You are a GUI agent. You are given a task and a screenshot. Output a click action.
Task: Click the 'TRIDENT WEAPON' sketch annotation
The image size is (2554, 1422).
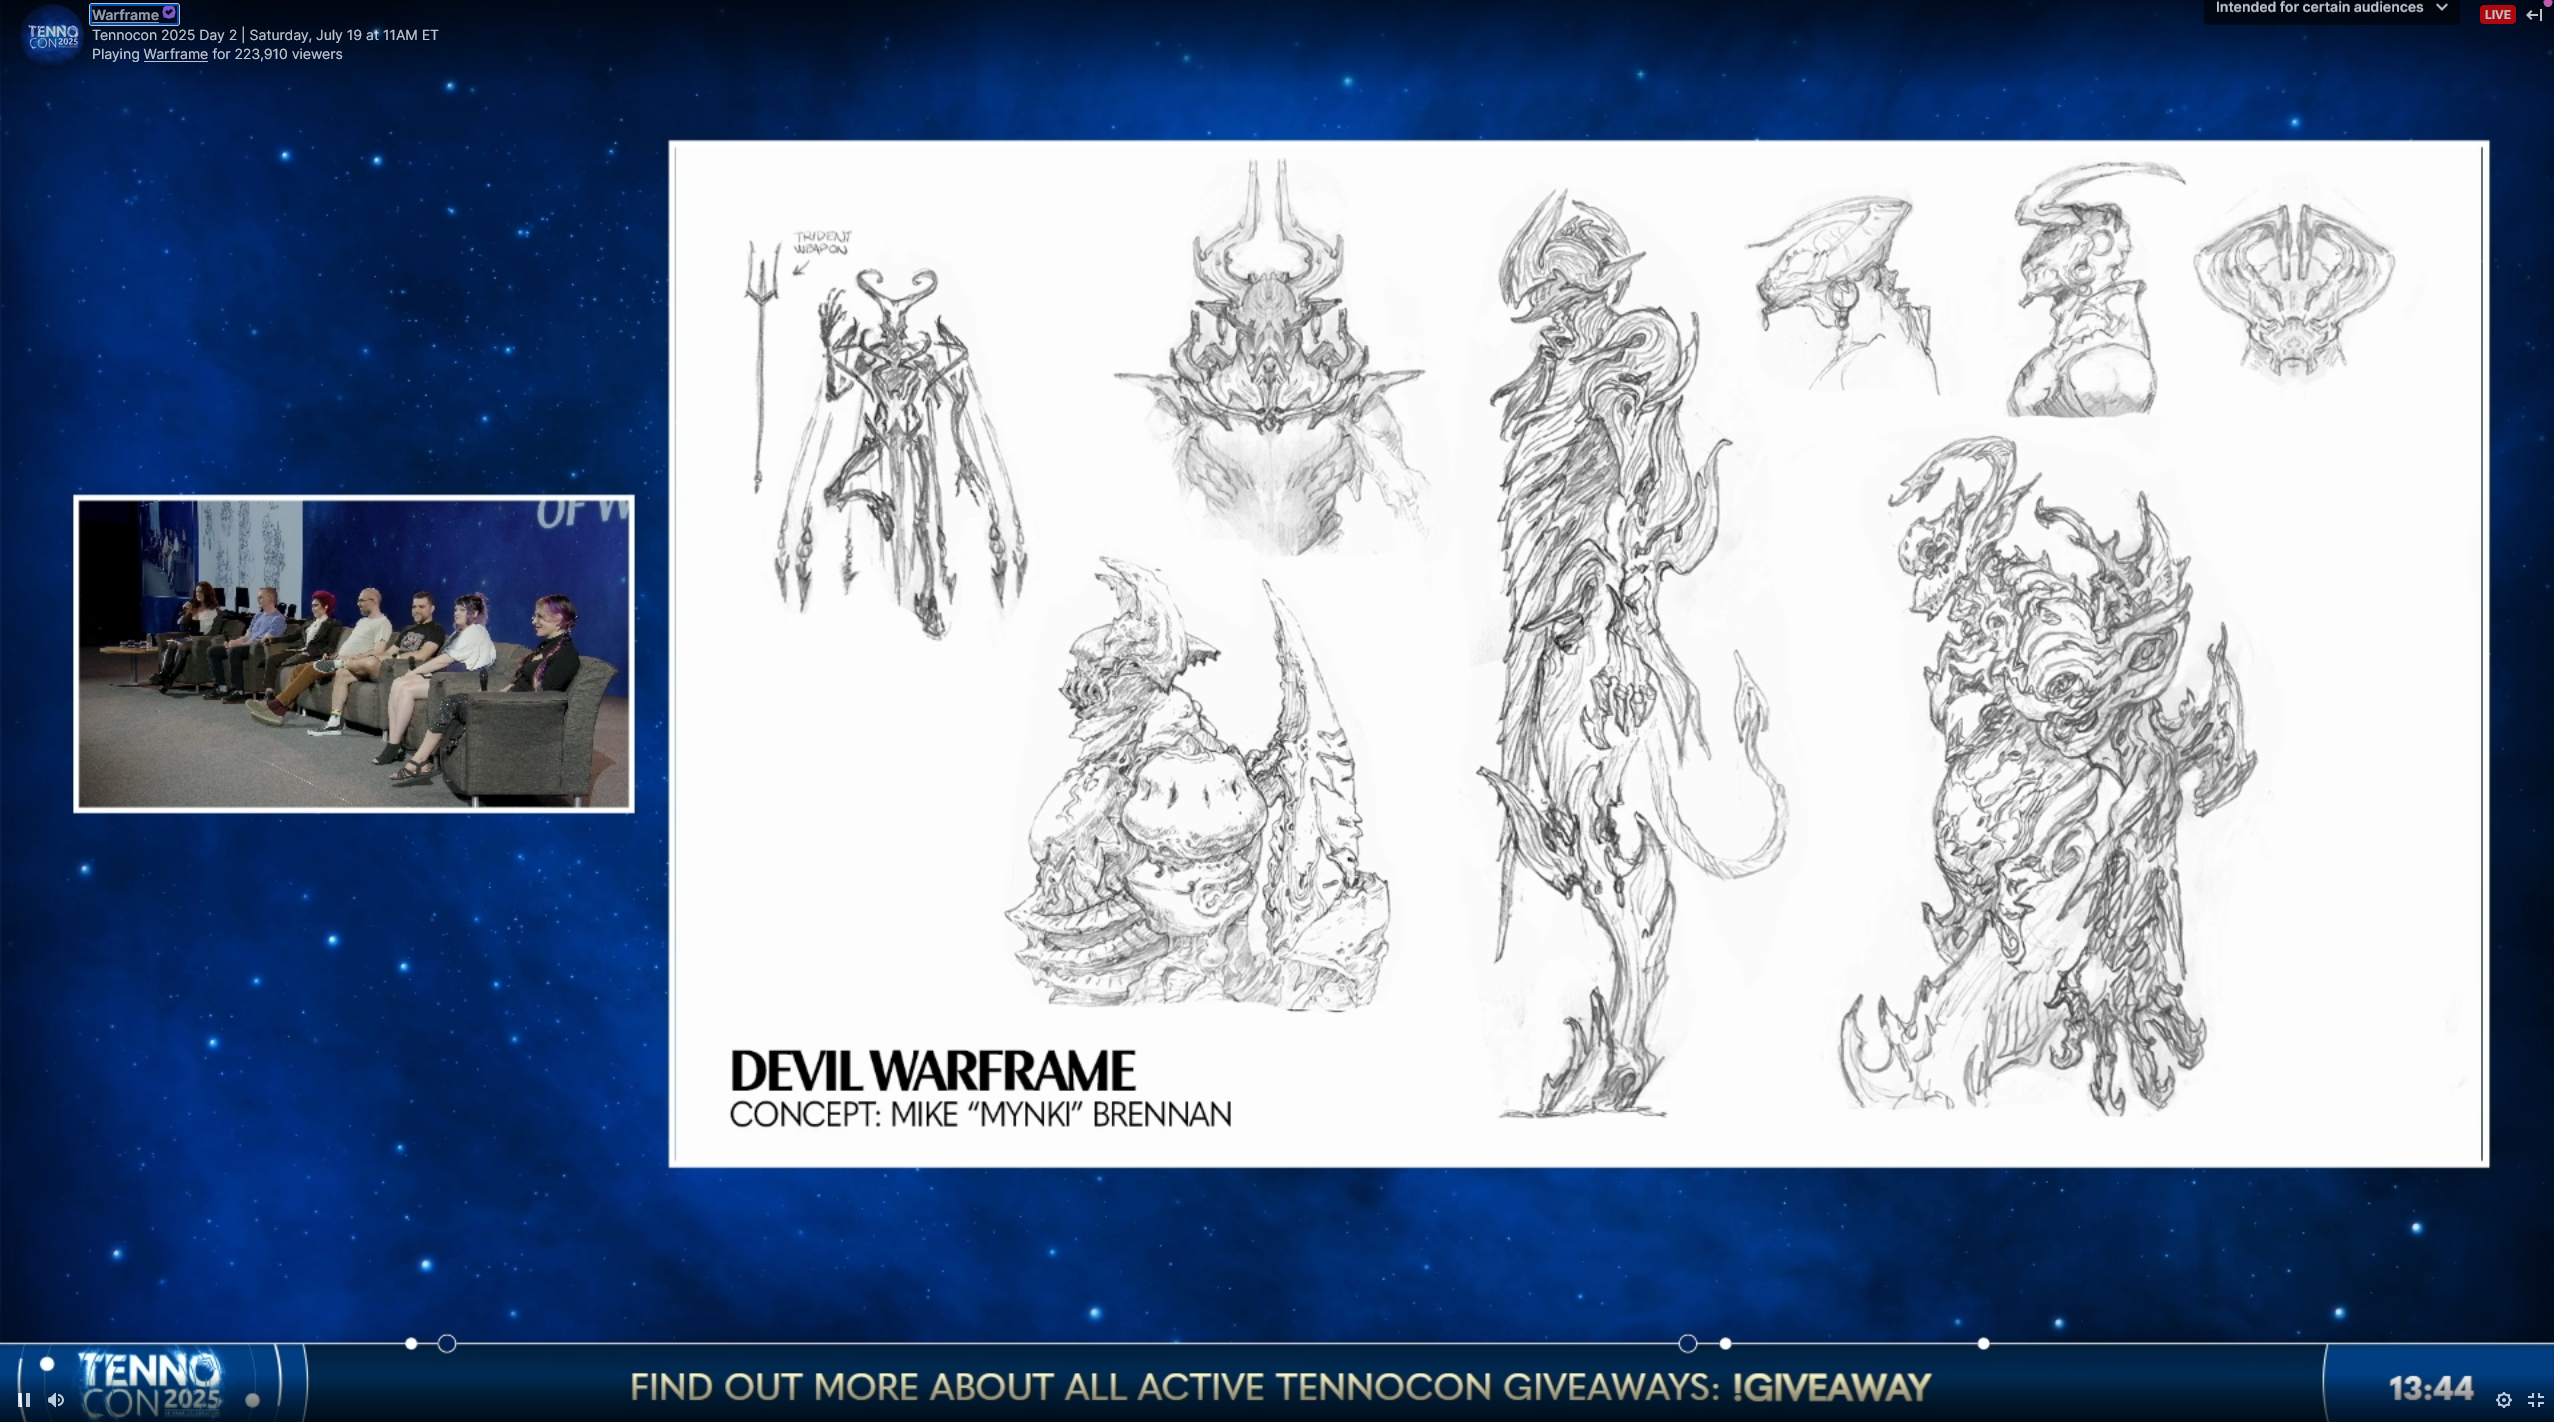coord(822,242)
